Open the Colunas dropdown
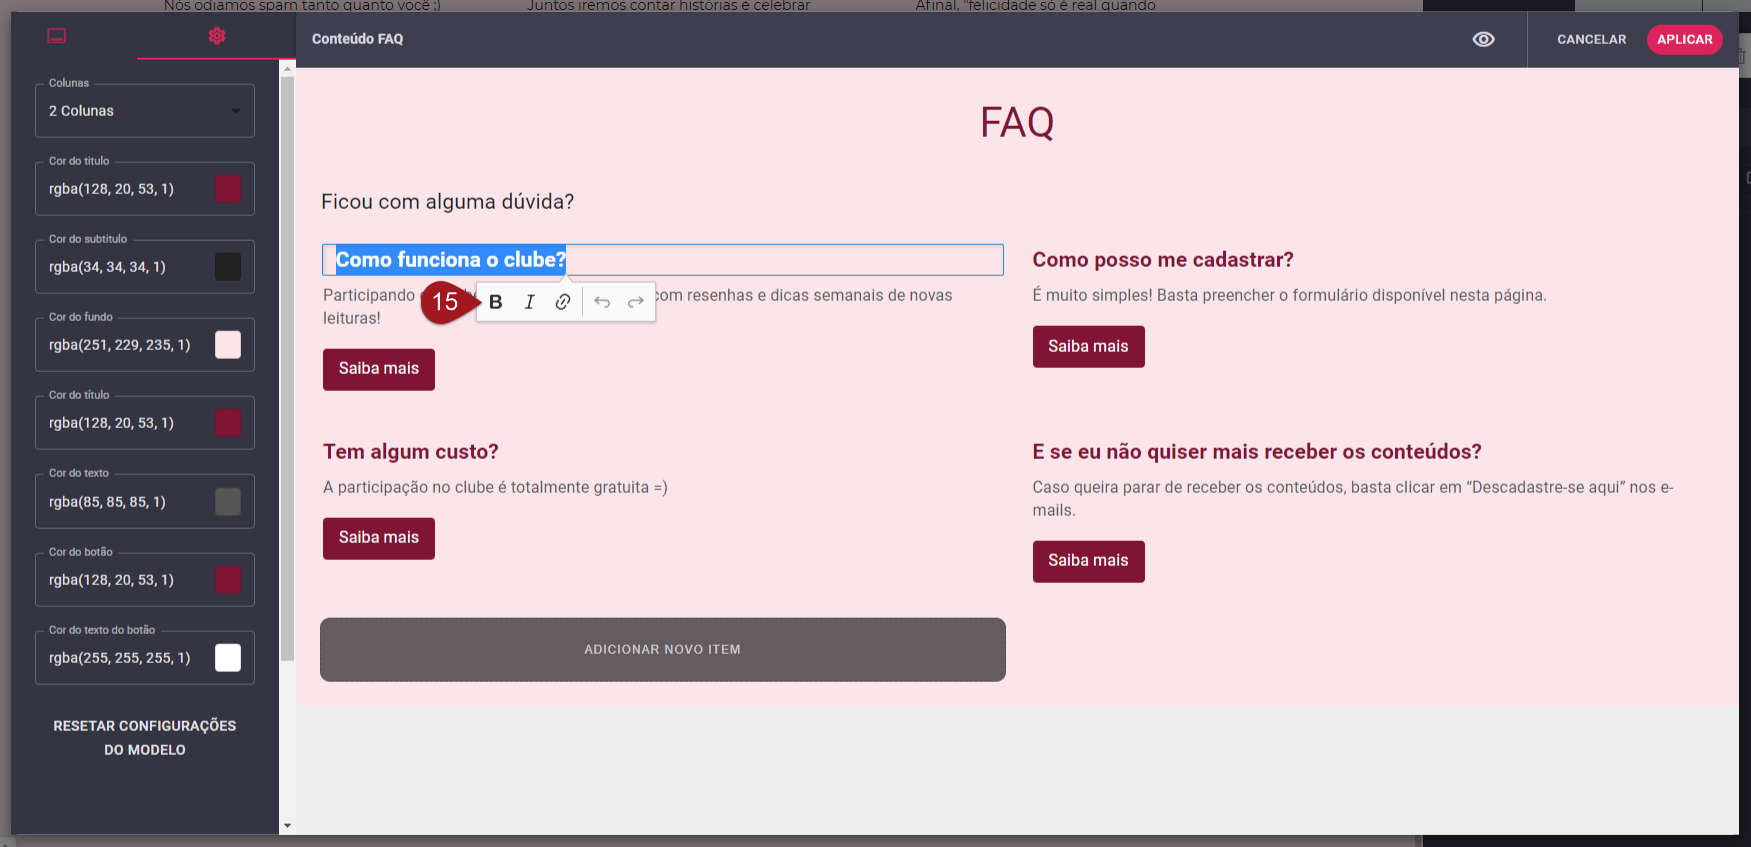This screenshot has width=1751, height=847. (x=145, y=111)
